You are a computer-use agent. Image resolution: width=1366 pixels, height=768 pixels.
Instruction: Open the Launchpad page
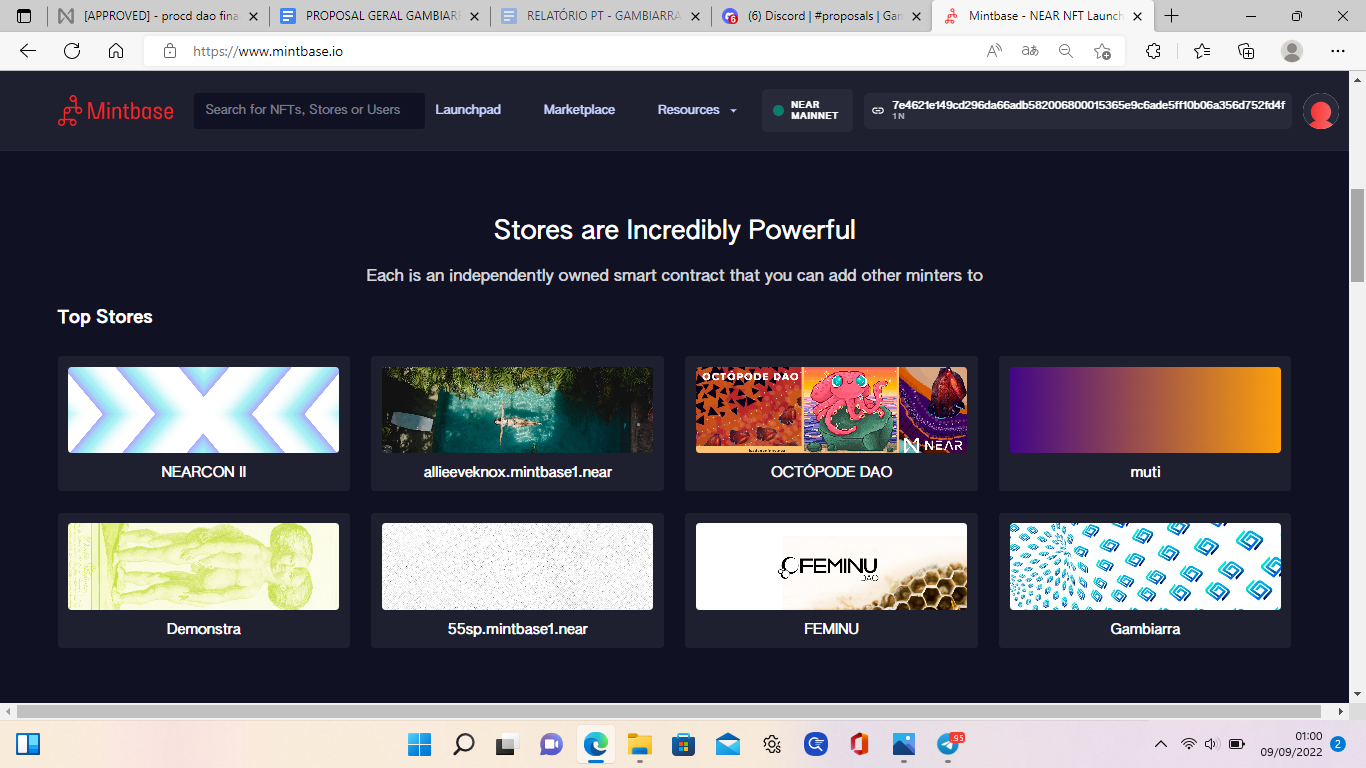[468, 110]
